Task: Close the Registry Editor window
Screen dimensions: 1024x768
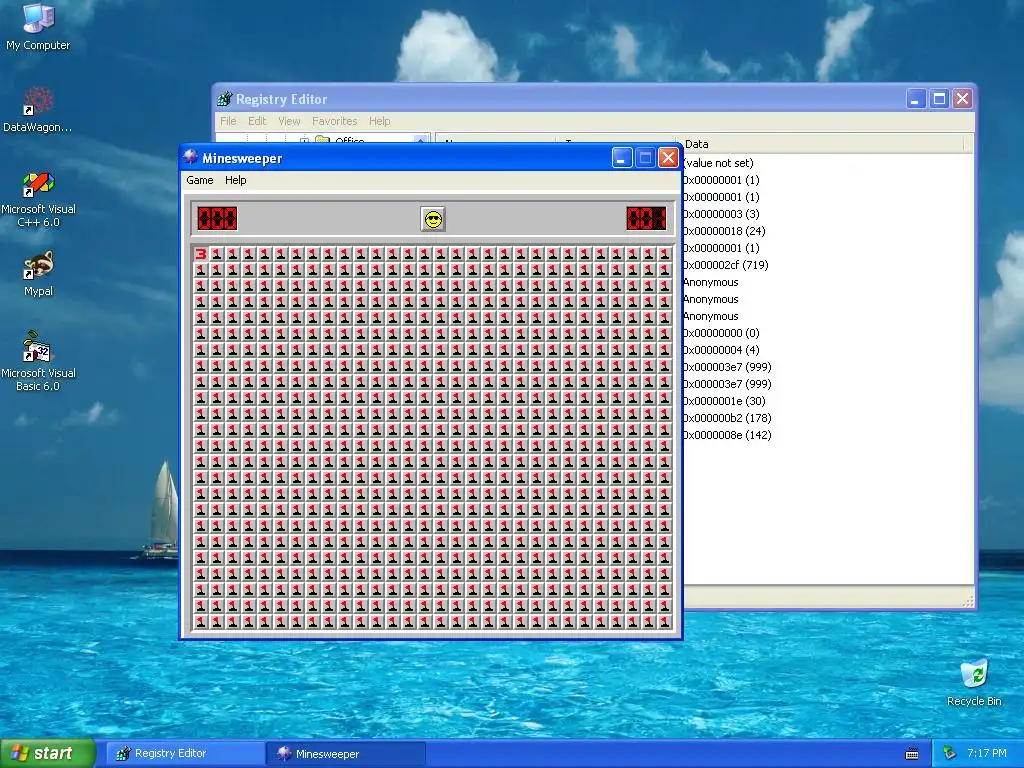Action: pyautogui.click(x=962, y=99)
